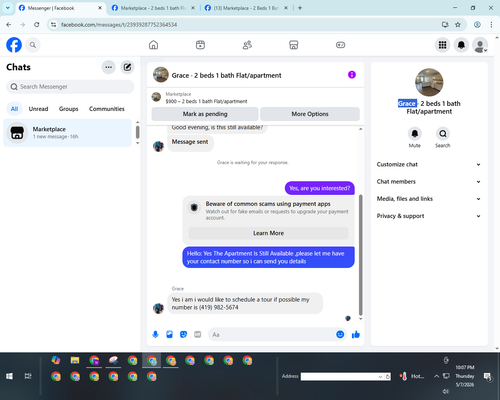Expand Chat members section
This screenshot has height=400, width=500.
pyautogui.click(x=429, y=182)
